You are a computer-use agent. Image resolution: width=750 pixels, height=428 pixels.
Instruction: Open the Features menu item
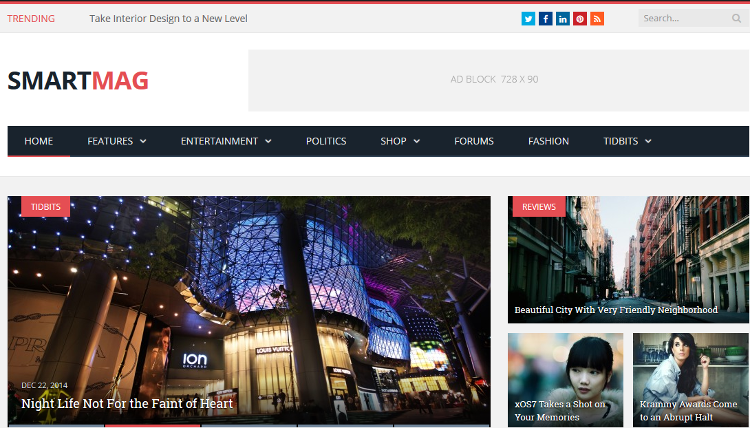110,141
